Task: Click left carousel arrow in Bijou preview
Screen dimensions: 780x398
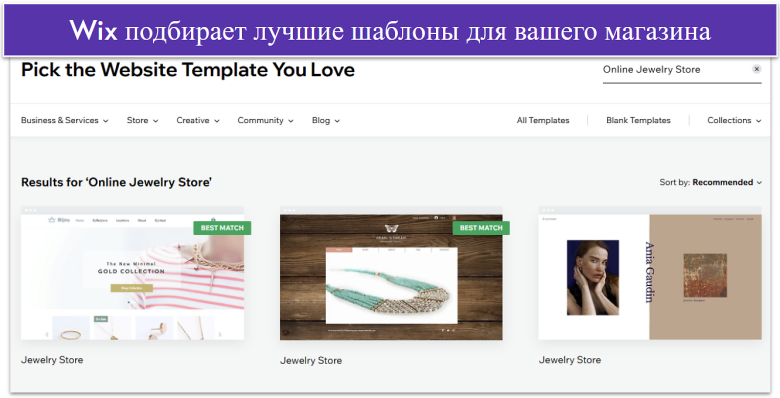Action: pos(47,334)
